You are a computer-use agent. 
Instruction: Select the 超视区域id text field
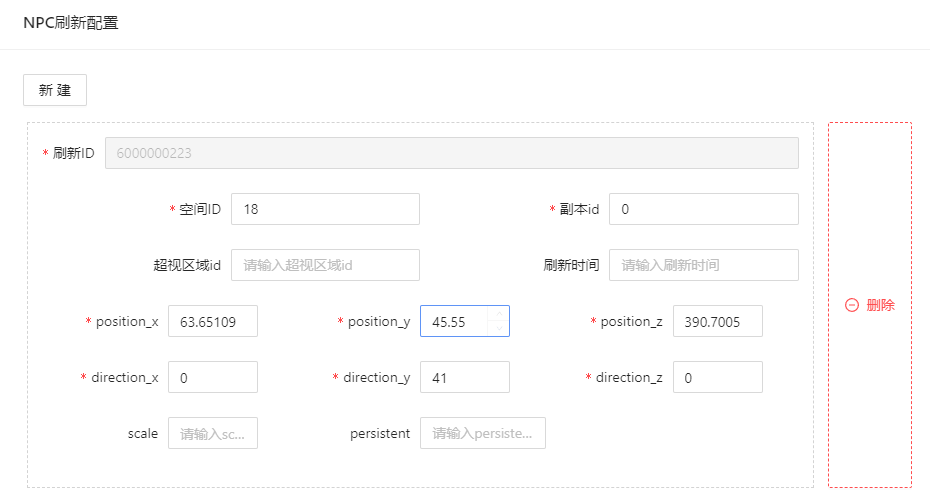(325, 265)
